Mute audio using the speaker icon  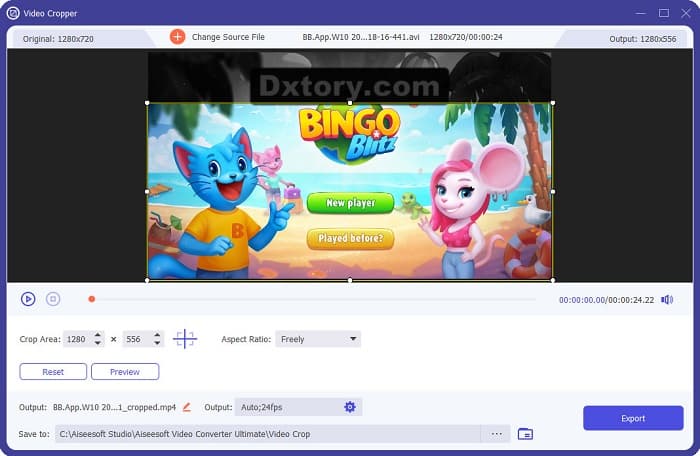(667, 300)
